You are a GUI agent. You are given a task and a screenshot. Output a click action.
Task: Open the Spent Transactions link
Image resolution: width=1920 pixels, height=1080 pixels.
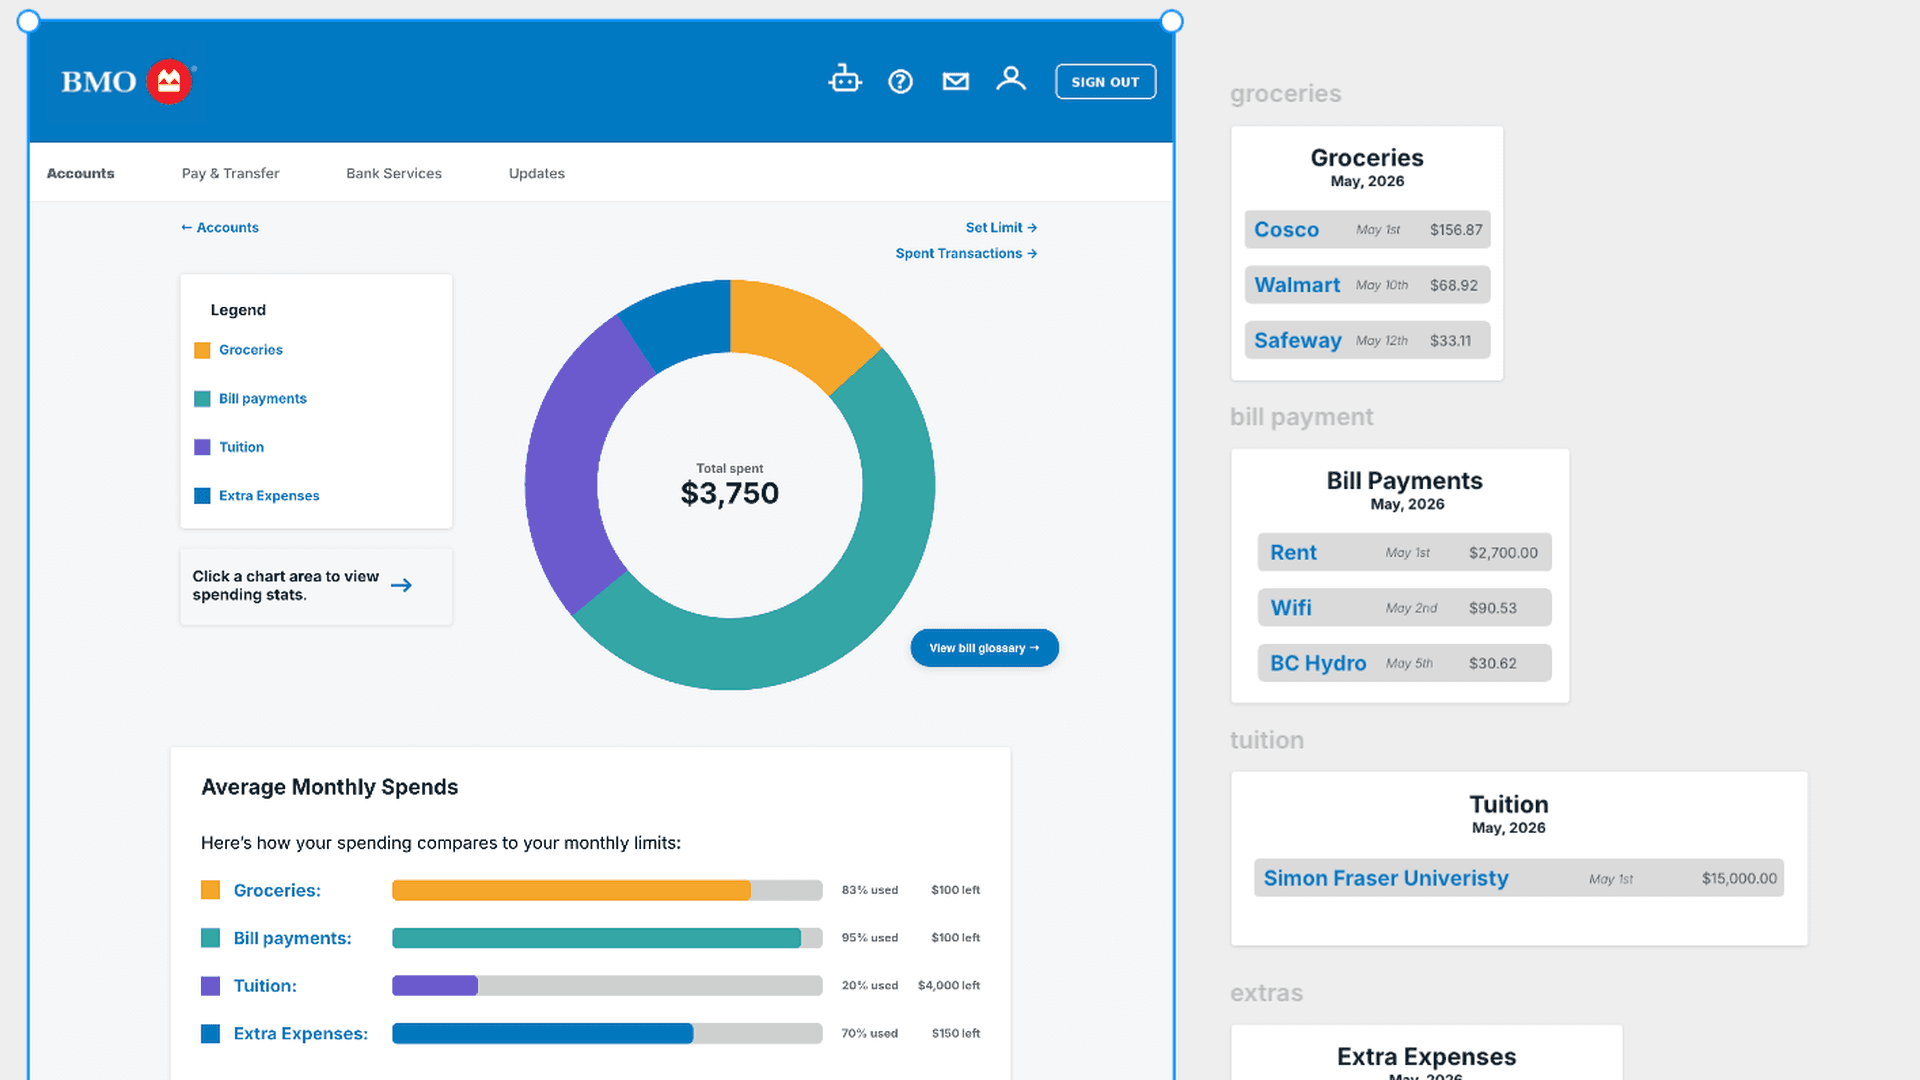(966, 253)
